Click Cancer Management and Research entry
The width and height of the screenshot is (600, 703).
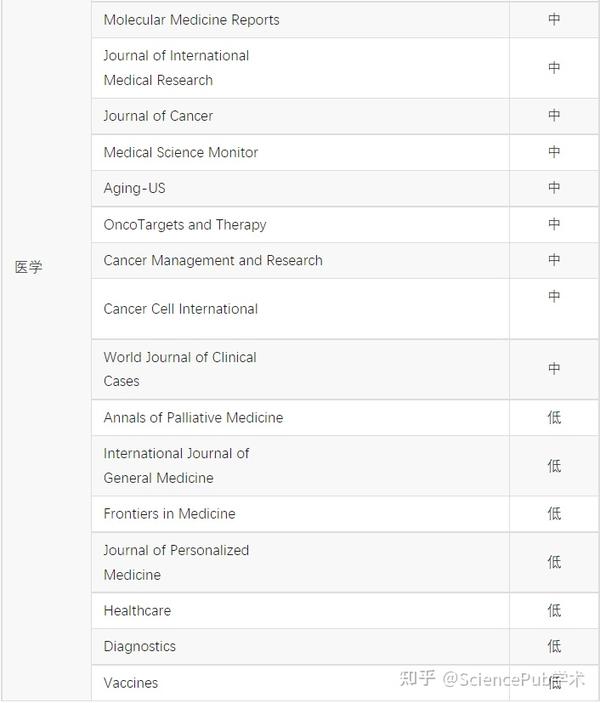pos(213,260)
